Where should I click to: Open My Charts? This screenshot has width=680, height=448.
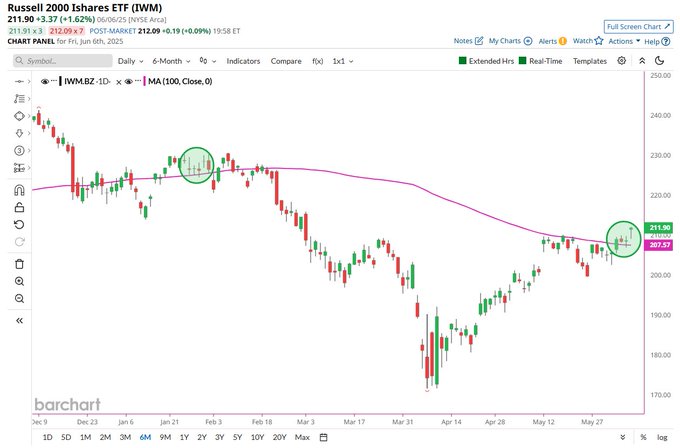[x=510, y=41]
